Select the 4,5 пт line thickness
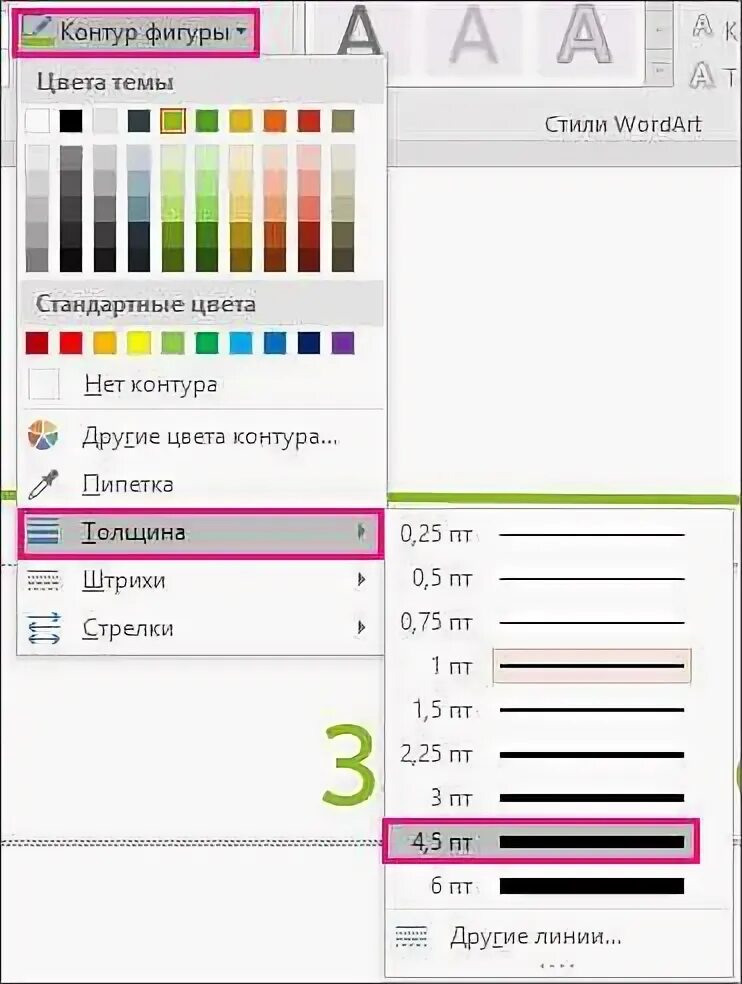742x984 pixels. (x=541, y=842)
